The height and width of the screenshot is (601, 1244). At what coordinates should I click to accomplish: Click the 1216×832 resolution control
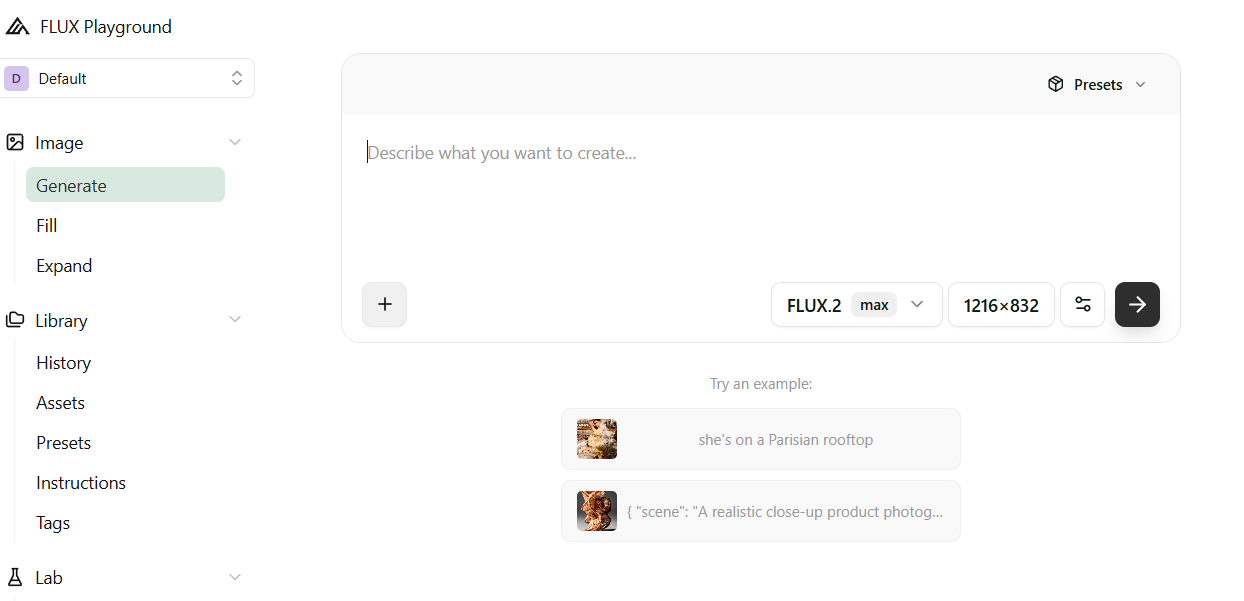click(1001, 304)
